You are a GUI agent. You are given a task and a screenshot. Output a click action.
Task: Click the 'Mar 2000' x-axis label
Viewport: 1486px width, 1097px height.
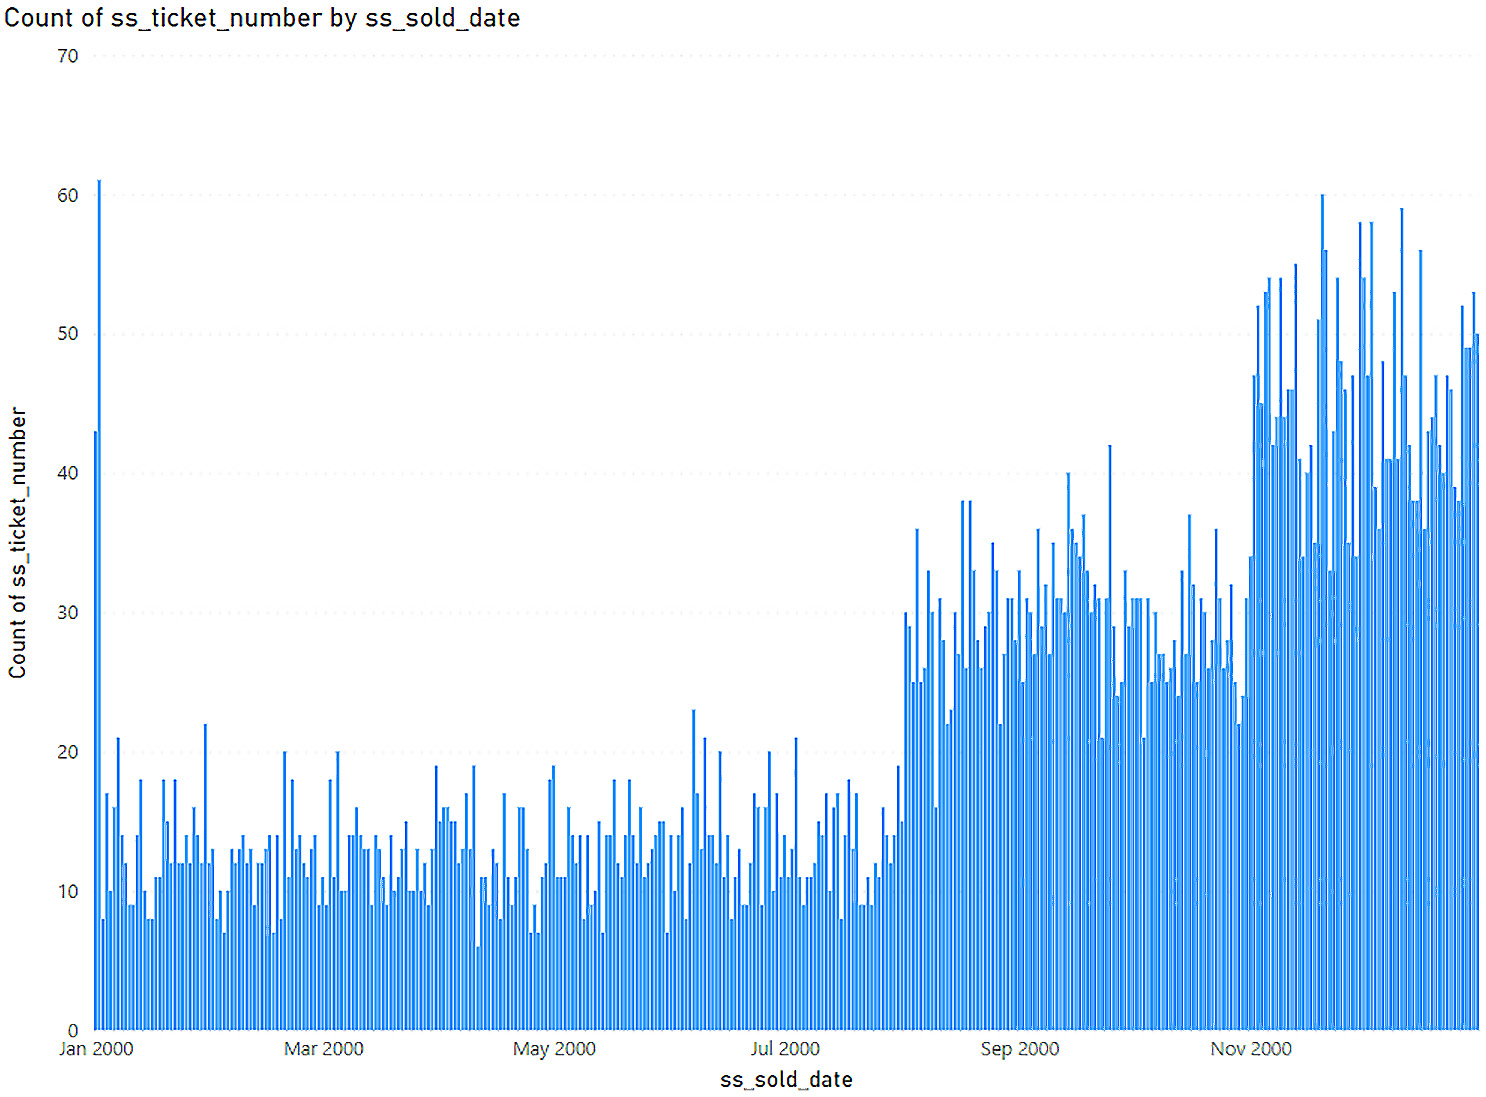tap(323, 1049)
